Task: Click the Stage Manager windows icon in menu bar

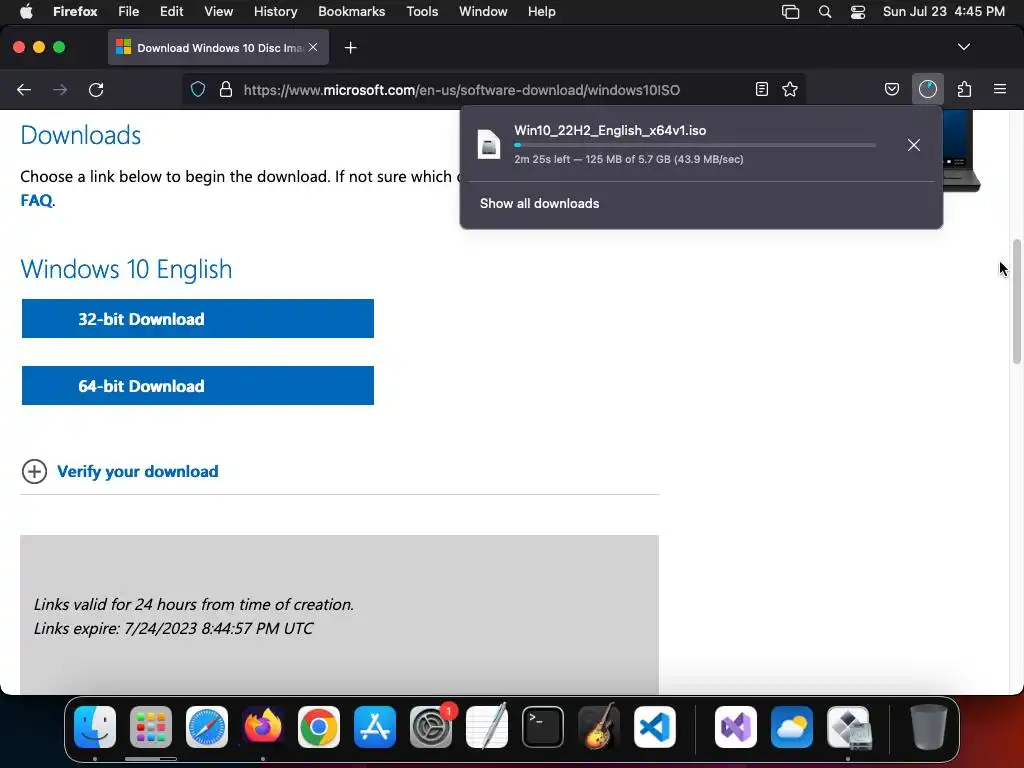Action: (x=790, y=12)
